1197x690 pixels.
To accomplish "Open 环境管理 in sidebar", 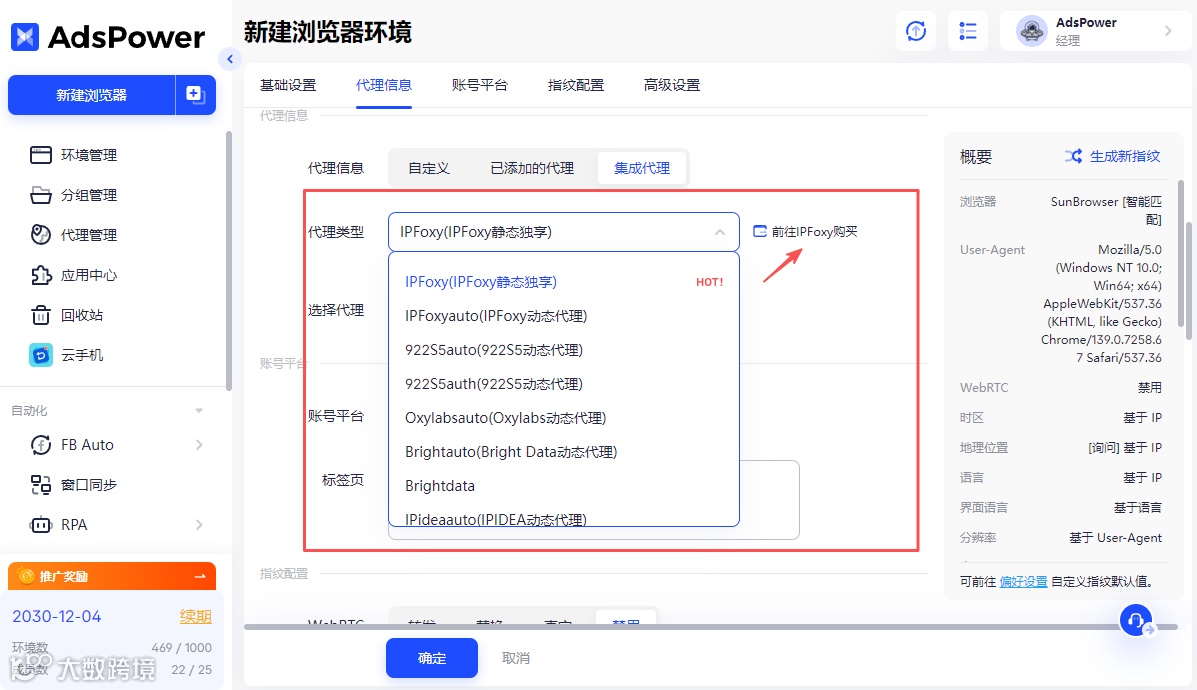I will pyautogui.click(x=89, y=155).
